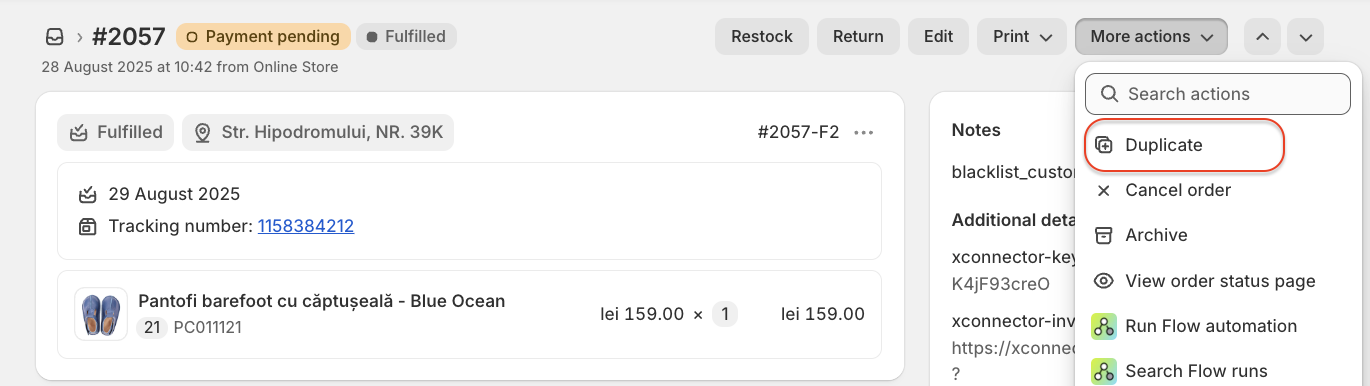
Task: Click the Cancel order X icon
Action: pyautogui.click(x=1104, y=190)
